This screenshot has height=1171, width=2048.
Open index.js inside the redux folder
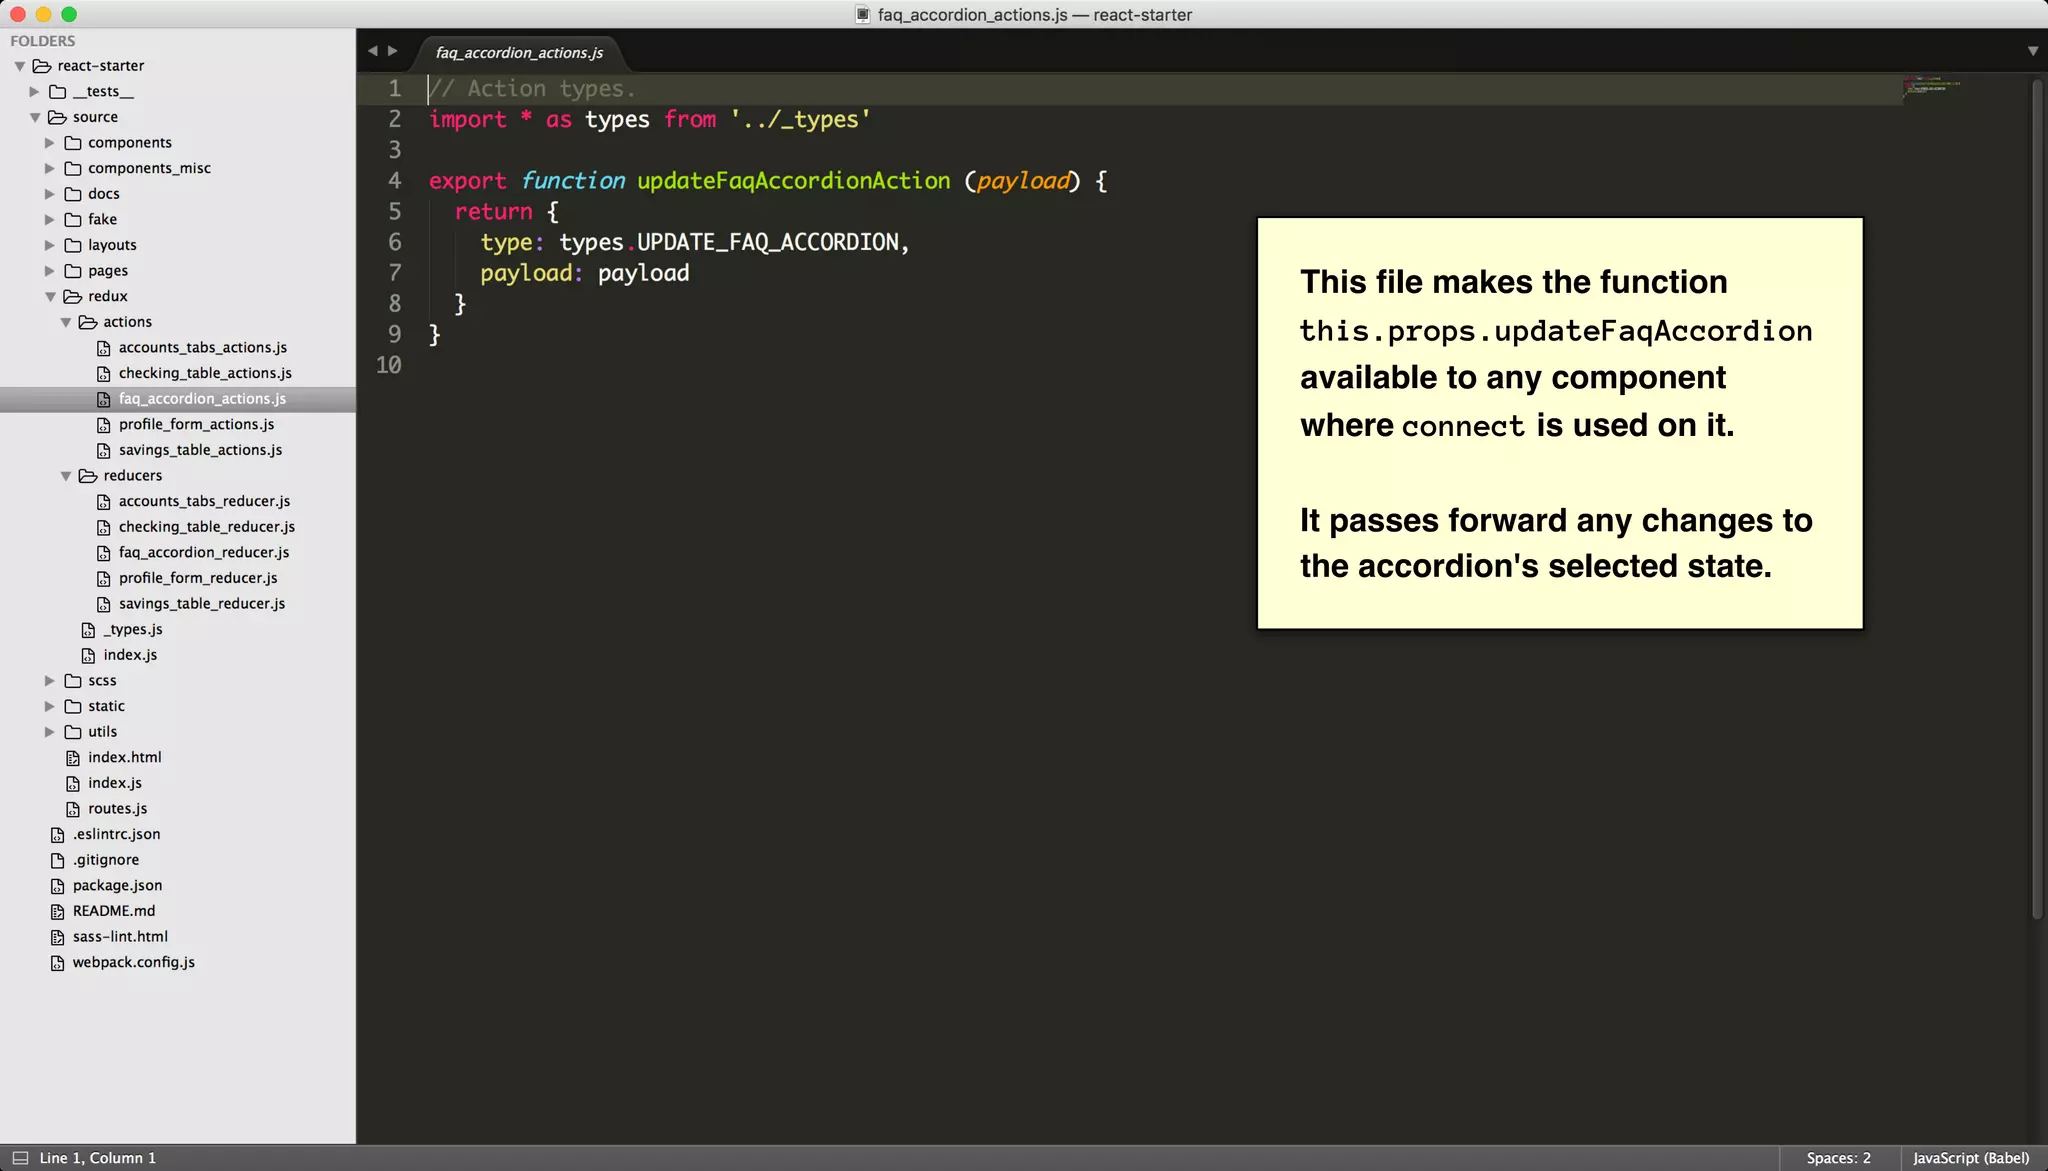click(x=130, y=655)
